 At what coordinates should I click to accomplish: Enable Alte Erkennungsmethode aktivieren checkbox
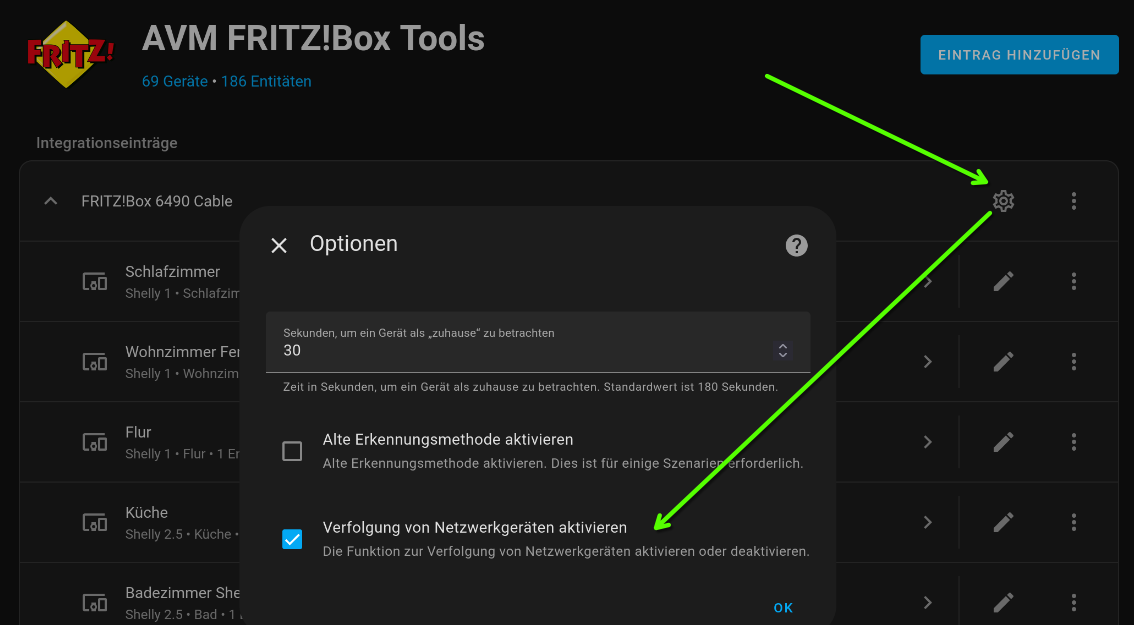(292, 451)
